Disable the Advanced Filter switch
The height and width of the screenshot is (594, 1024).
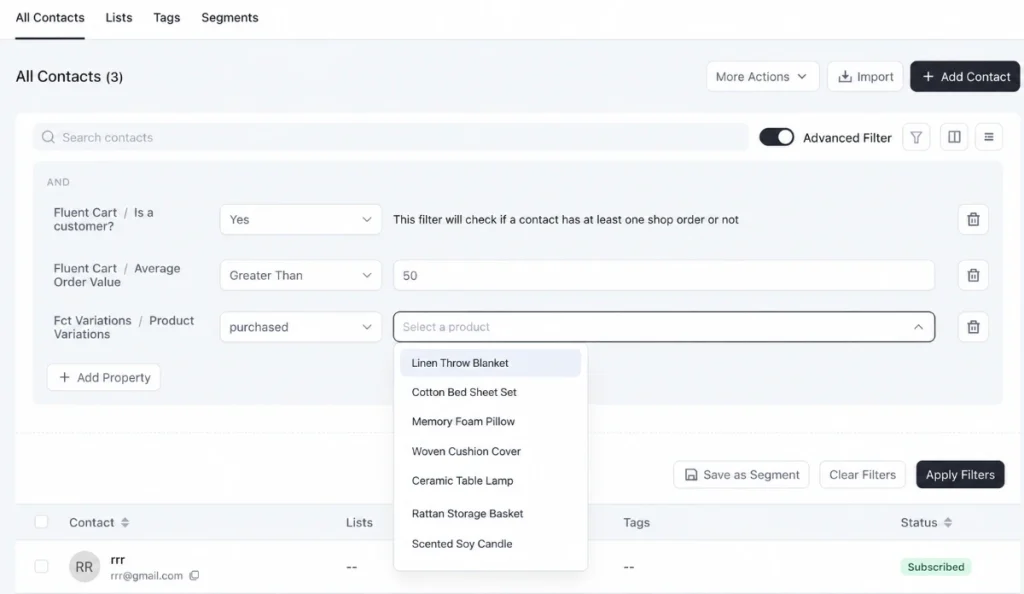point(776,137)
